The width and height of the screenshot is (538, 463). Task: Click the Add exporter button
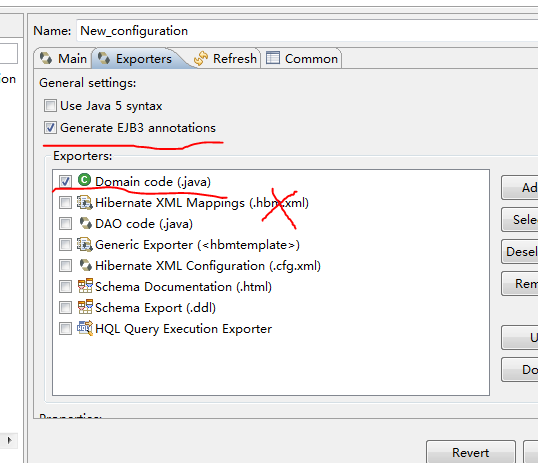coord(519,187)
